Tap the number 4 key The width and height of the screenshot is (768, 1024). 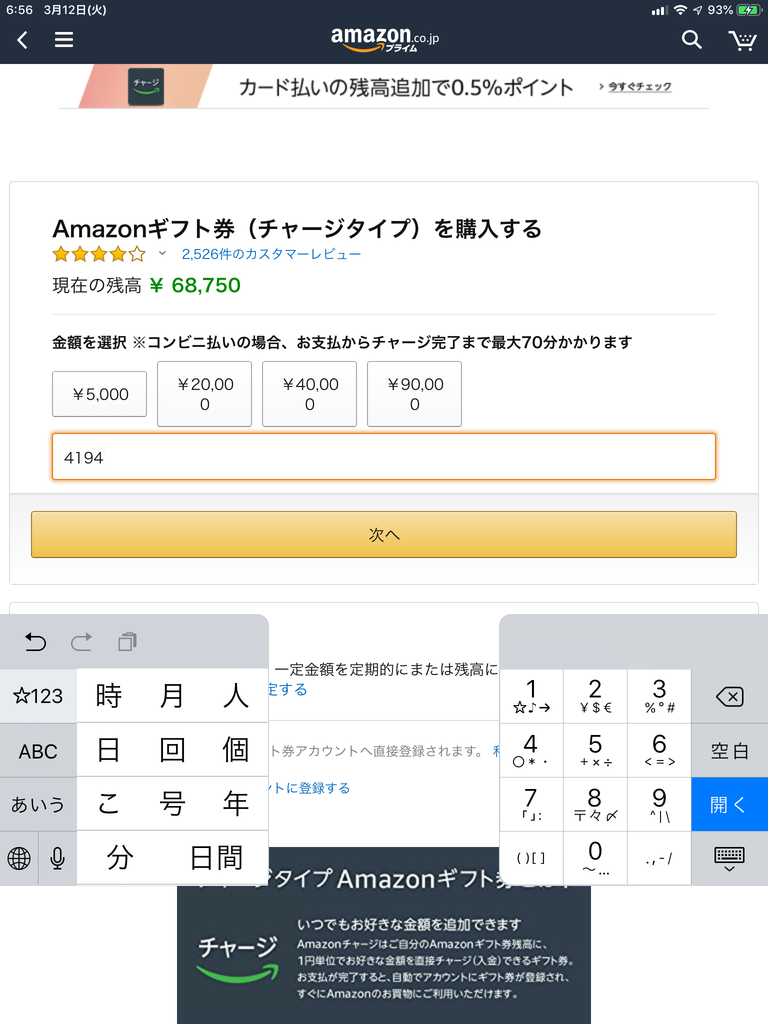tap(531, 750)
